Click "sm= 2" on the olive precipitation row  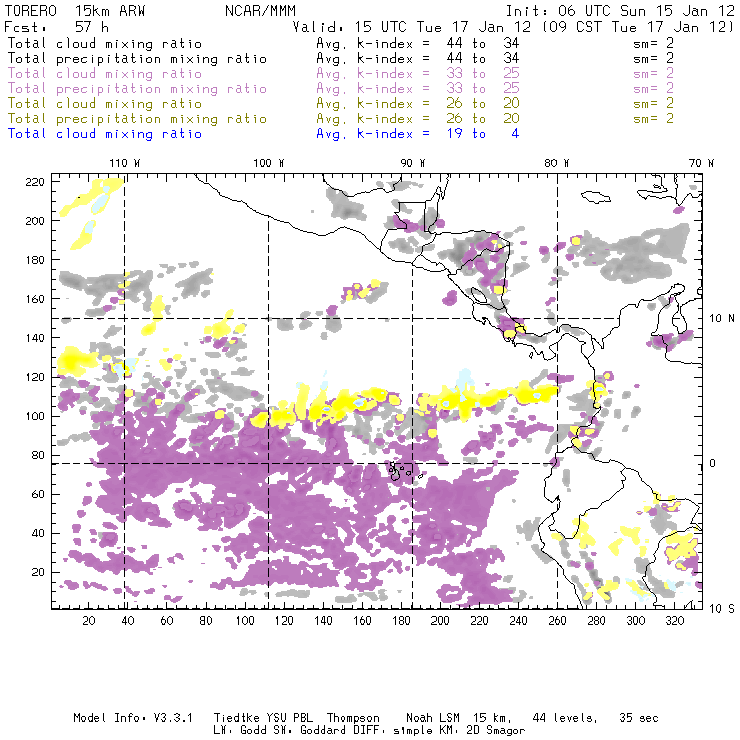point(654,119)
